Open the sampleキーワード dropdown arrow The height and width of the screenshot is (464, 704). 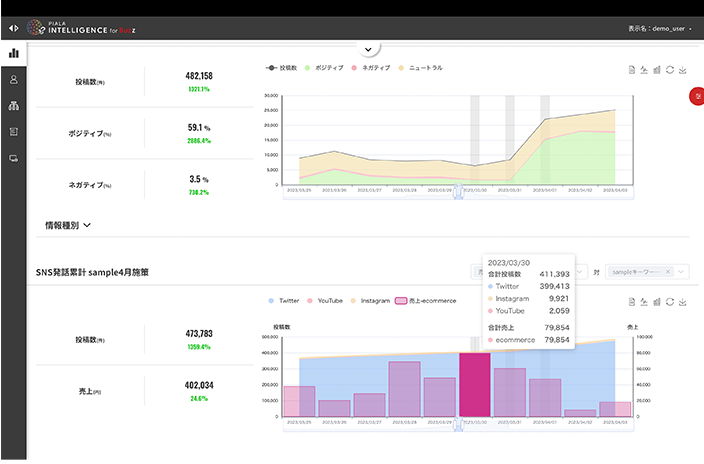(x=681, y=271)
